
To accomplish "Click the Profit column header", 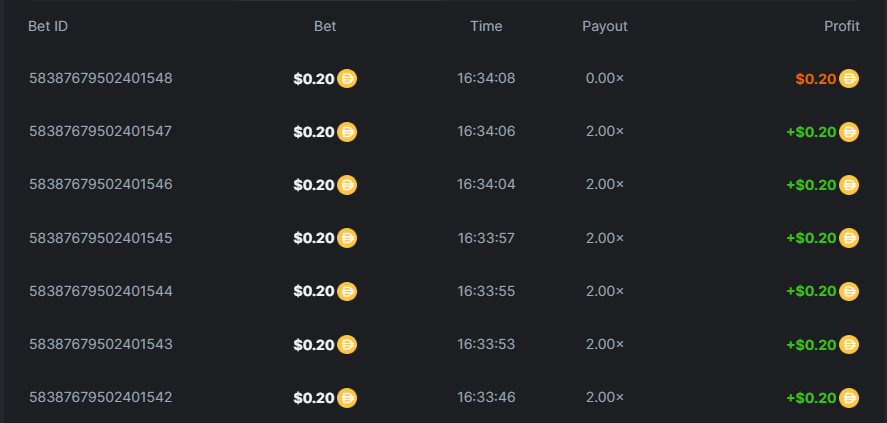I will (841, 26).
